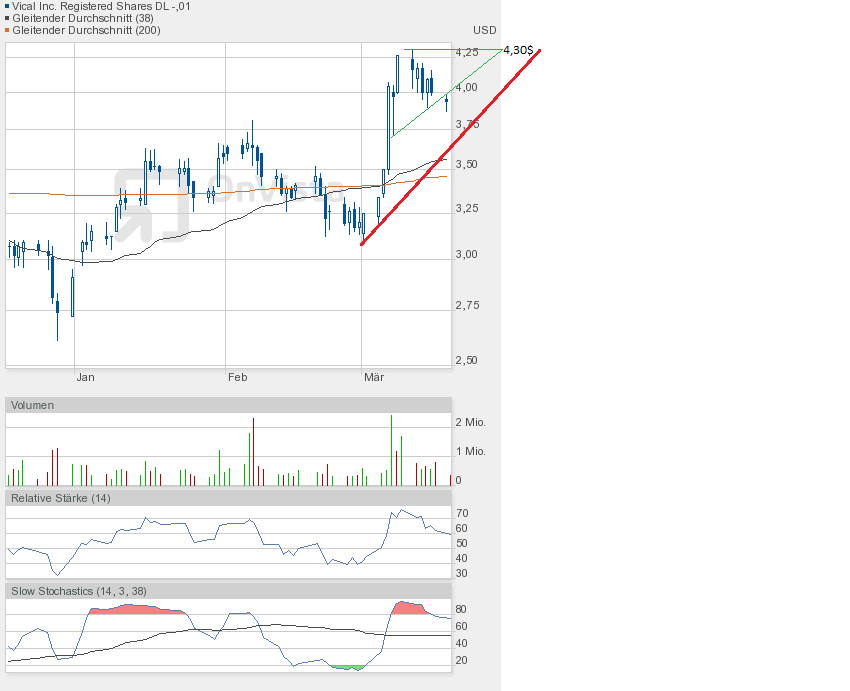
Task: Click the red overbought stochastics area in March
Action: pyautogui.click(x=407, y=608)
